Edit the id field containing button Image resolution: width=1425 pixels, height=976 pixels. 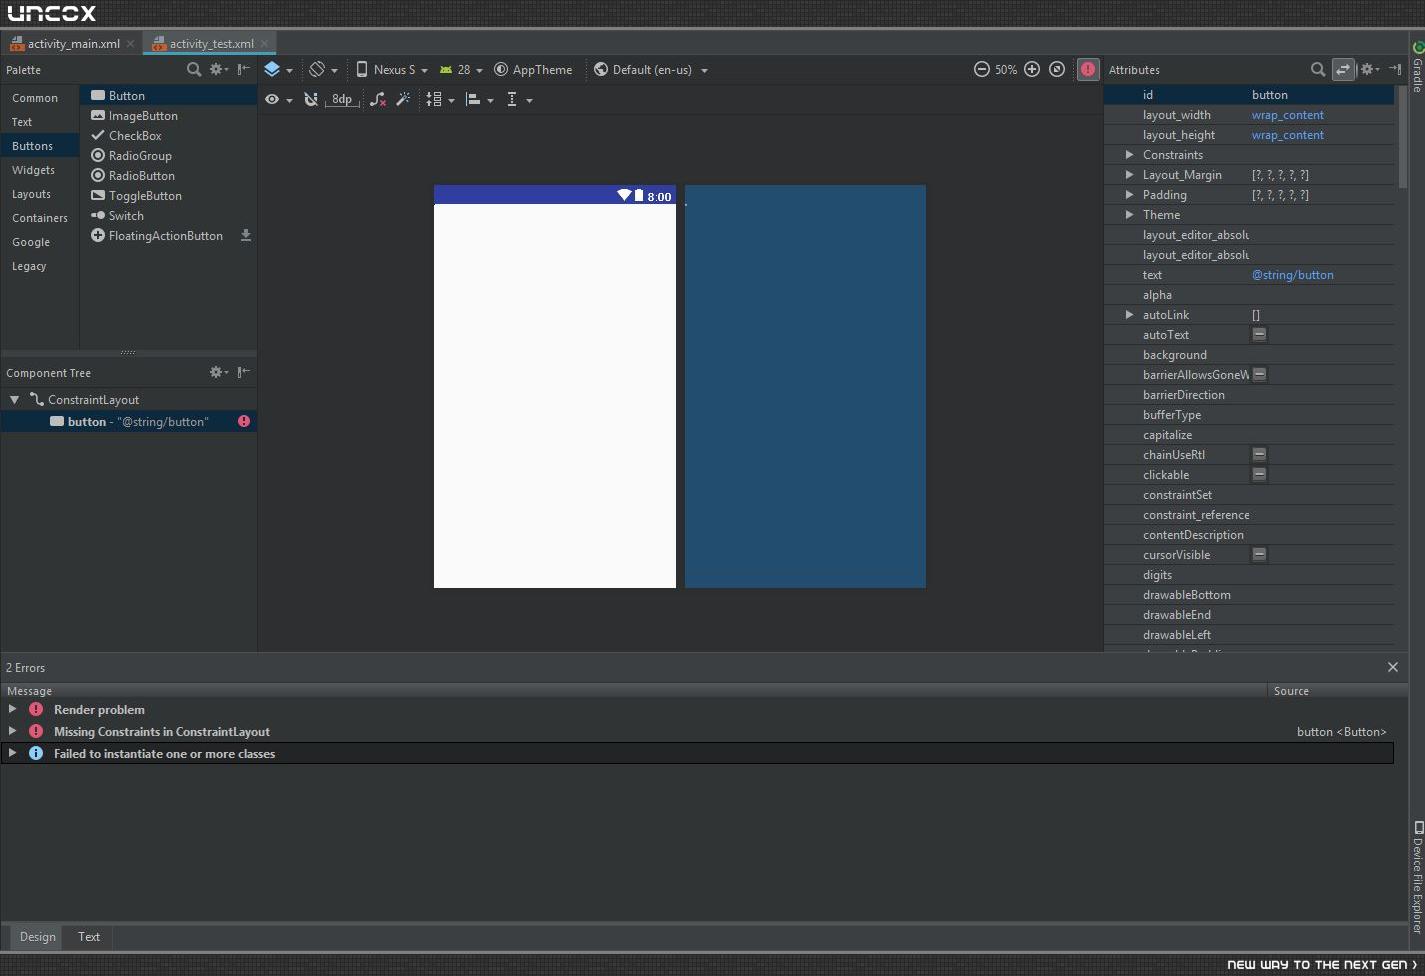click(1320, 95)
